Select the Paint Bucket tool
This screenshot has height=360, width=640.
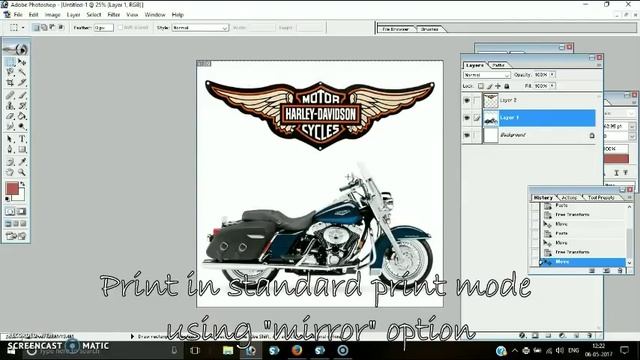pos(22,116)
